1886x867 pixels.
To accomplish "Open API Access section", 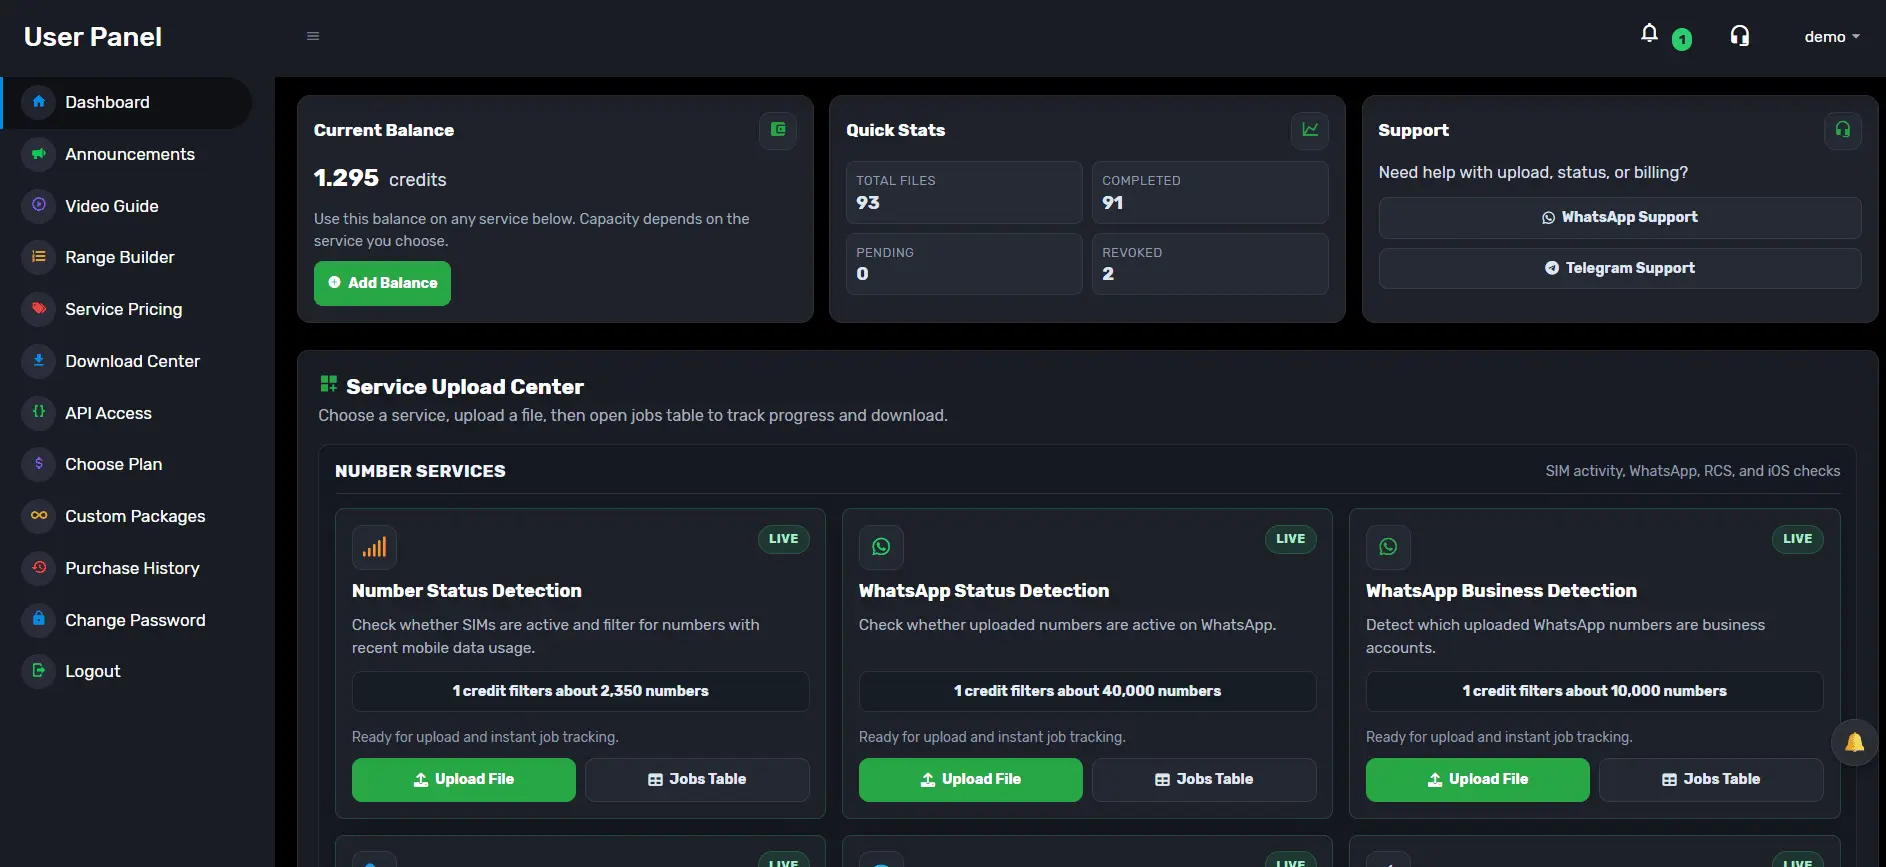I will (x=127, y=413).
